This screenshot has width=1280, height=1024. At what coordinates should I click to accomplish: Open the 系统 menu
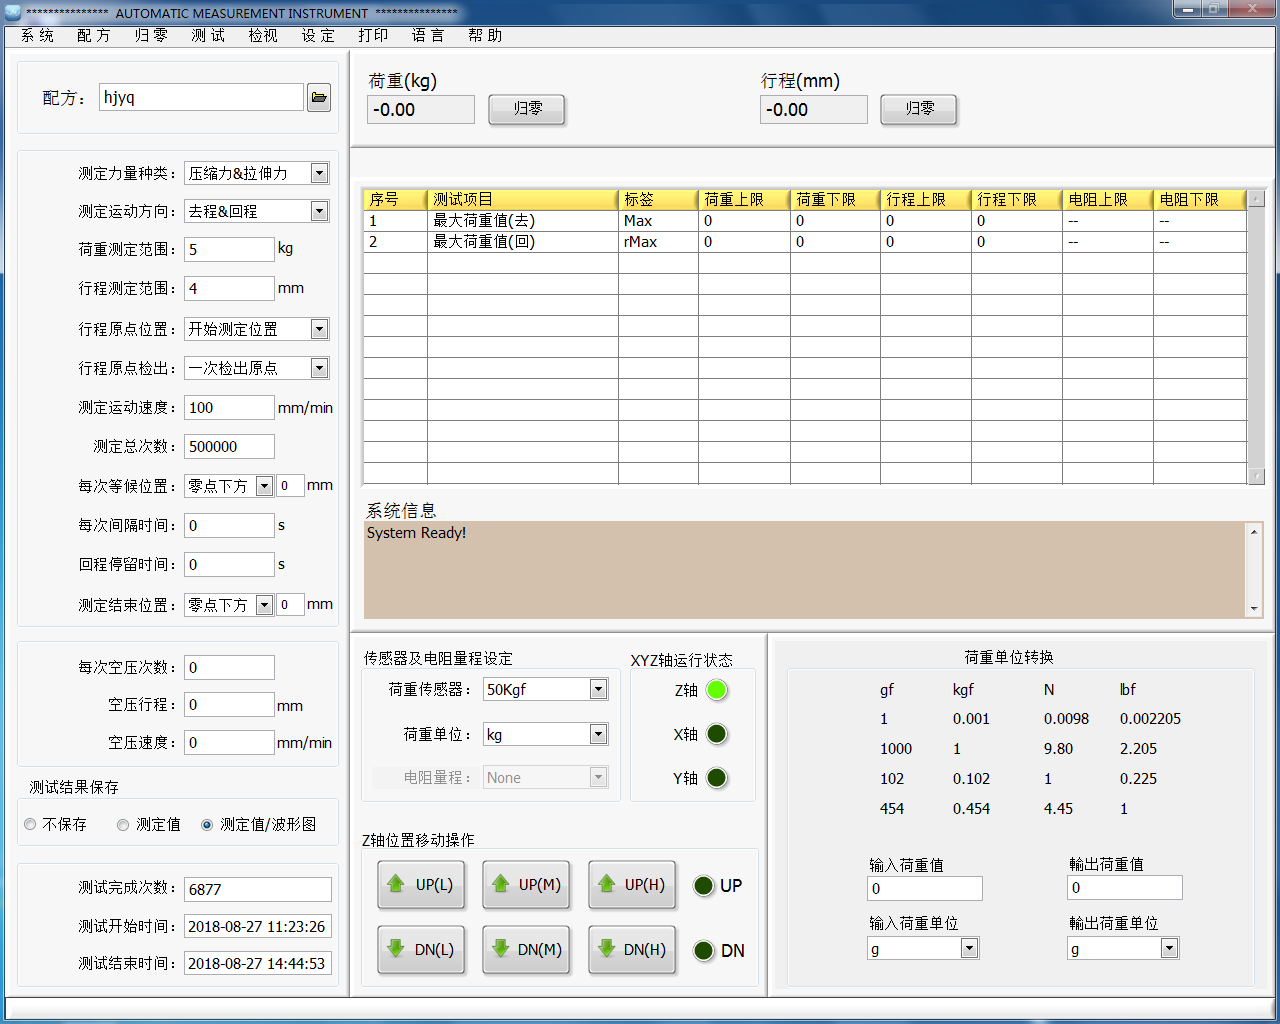38,35
